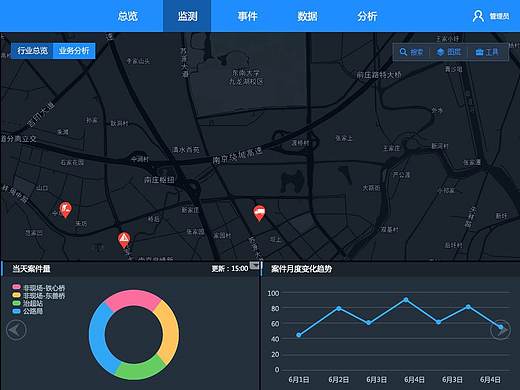Click the left arrow on case panel
This screenshot has width=520, height=390.
point(16,330)
